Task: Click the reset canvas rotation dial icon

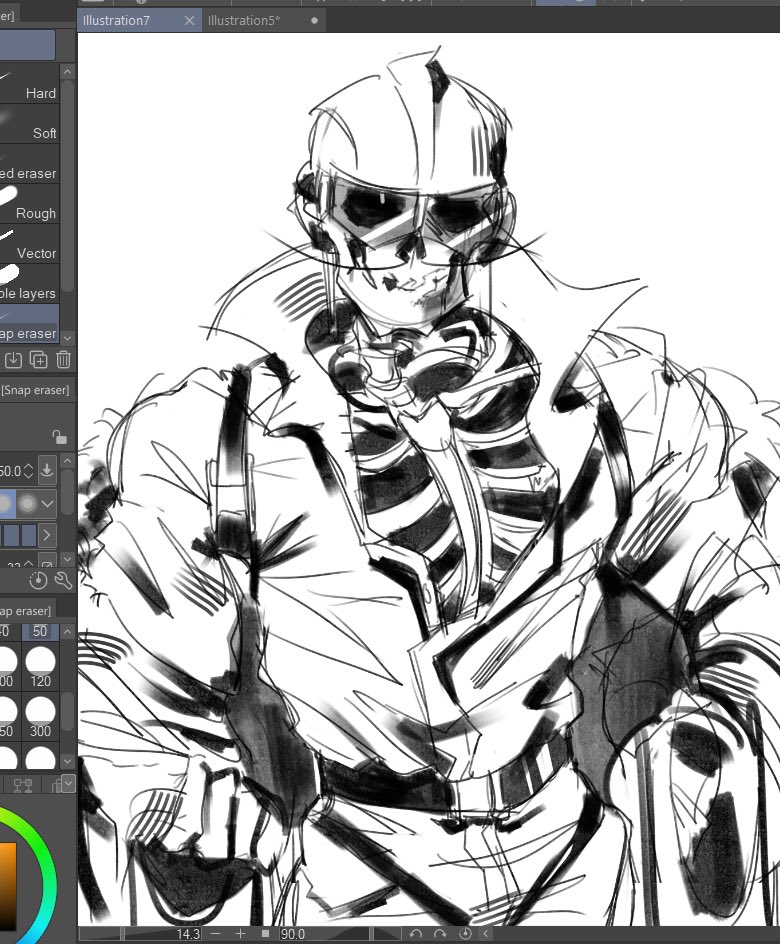Action: pos(465,934)
